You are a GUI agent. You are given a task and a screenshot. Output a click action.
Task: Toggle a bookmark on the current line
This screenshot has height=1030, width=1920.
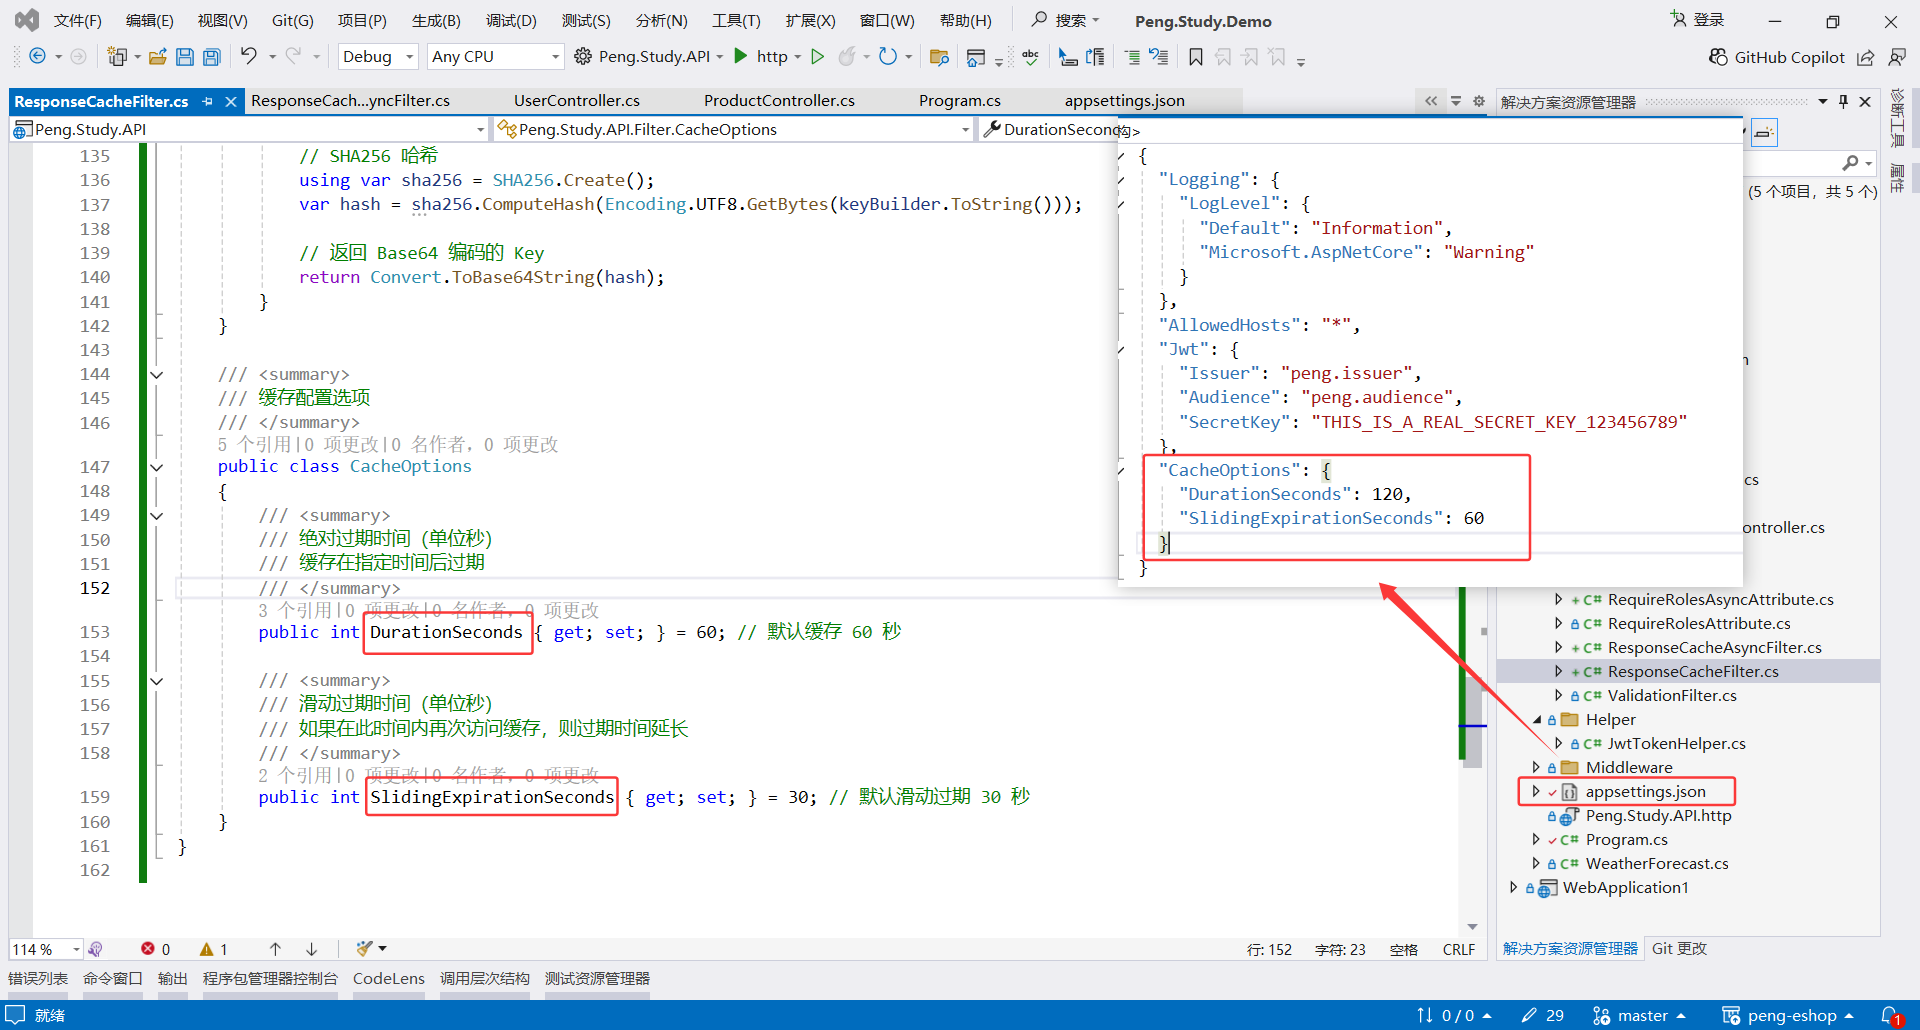pos(1196,57)
